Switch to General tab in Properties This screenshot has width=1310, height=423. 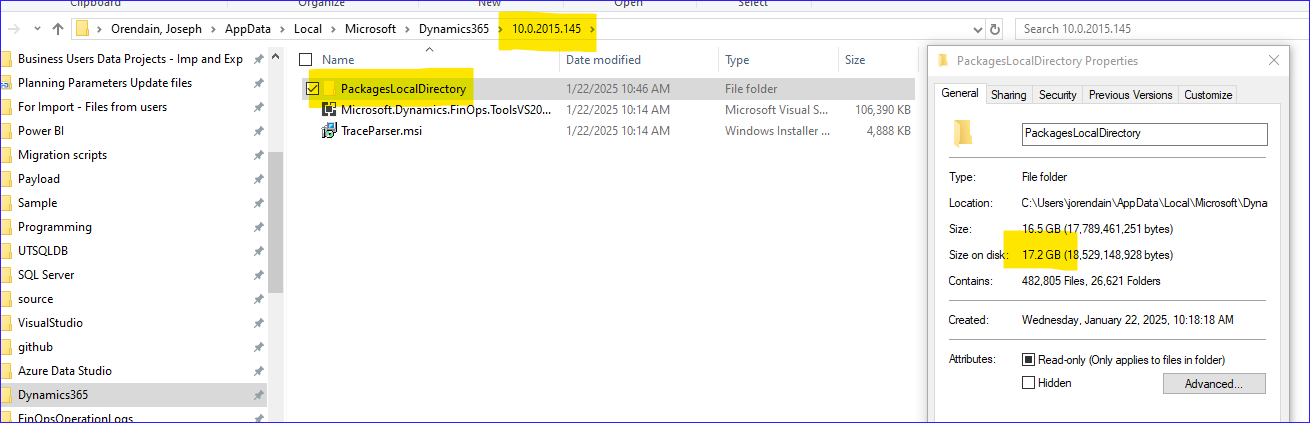960,94
